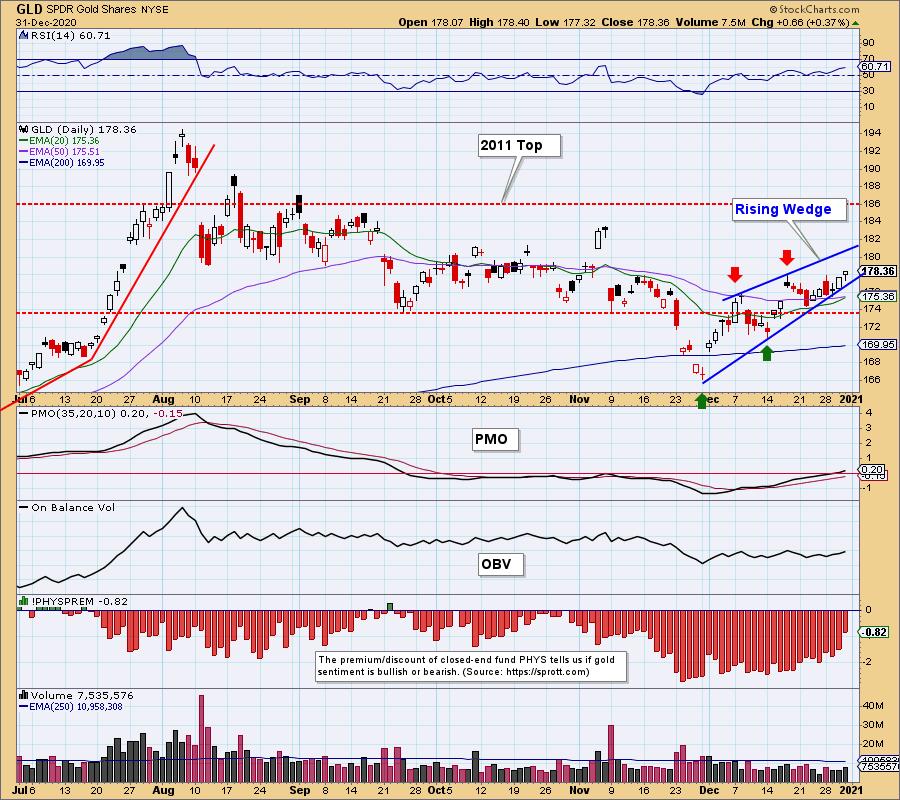Click the 'High 178.40' header value
Viewport: 900px width, 800px height.
coord(499,22)
